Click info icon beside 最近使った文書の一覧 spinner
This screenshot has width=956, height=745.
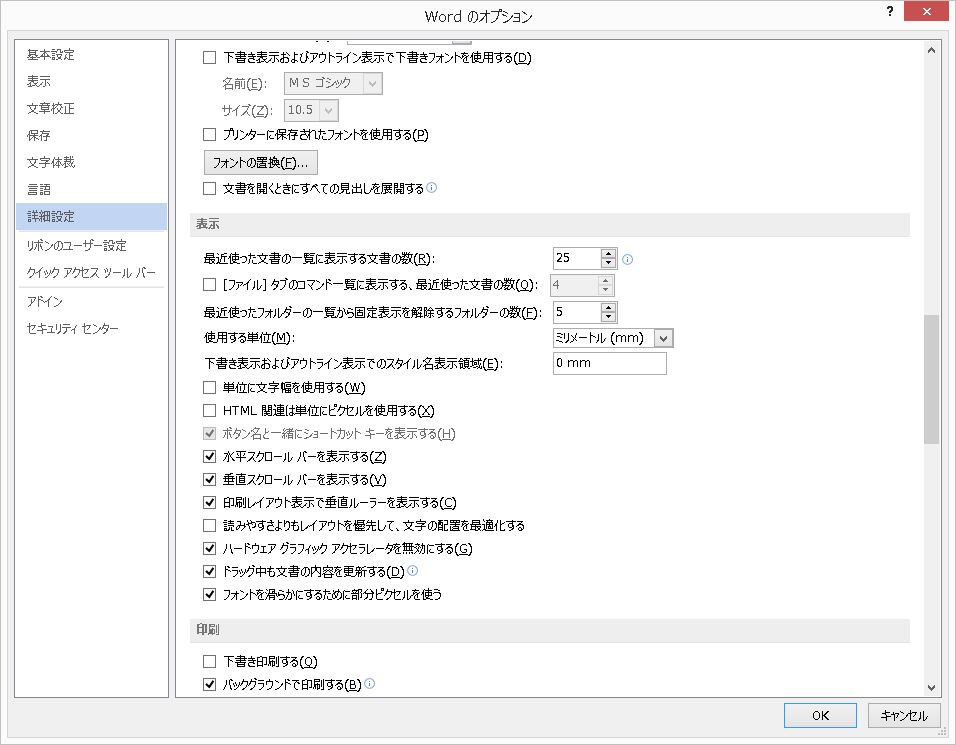pos(627,260)
